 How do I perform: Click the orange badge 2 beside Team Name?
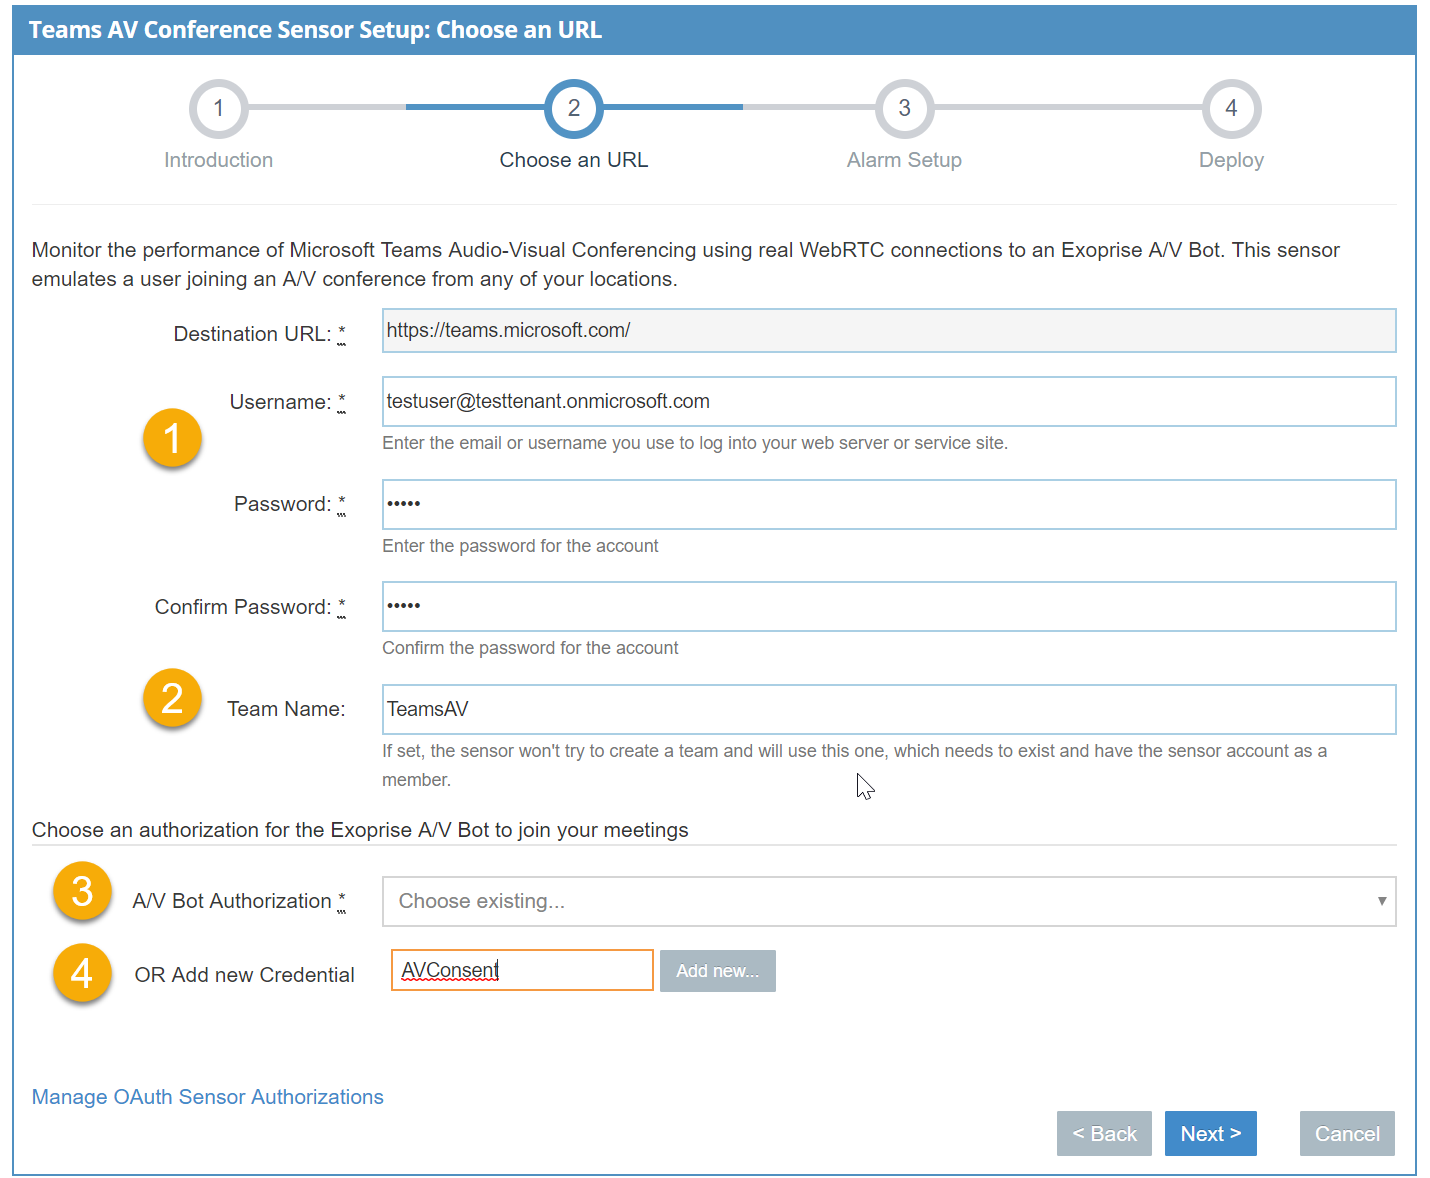[x=172, y=698]
